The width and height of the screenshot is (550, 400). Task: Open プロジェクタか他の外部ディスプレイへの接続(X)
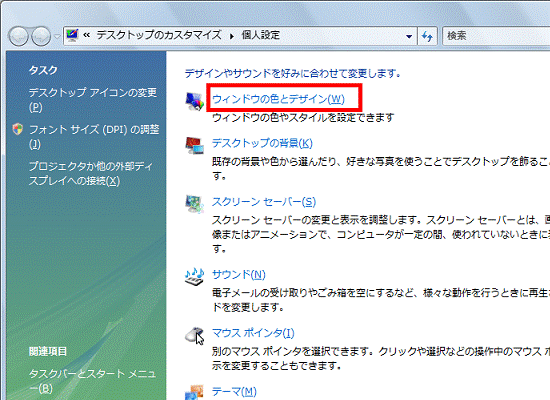90,173
